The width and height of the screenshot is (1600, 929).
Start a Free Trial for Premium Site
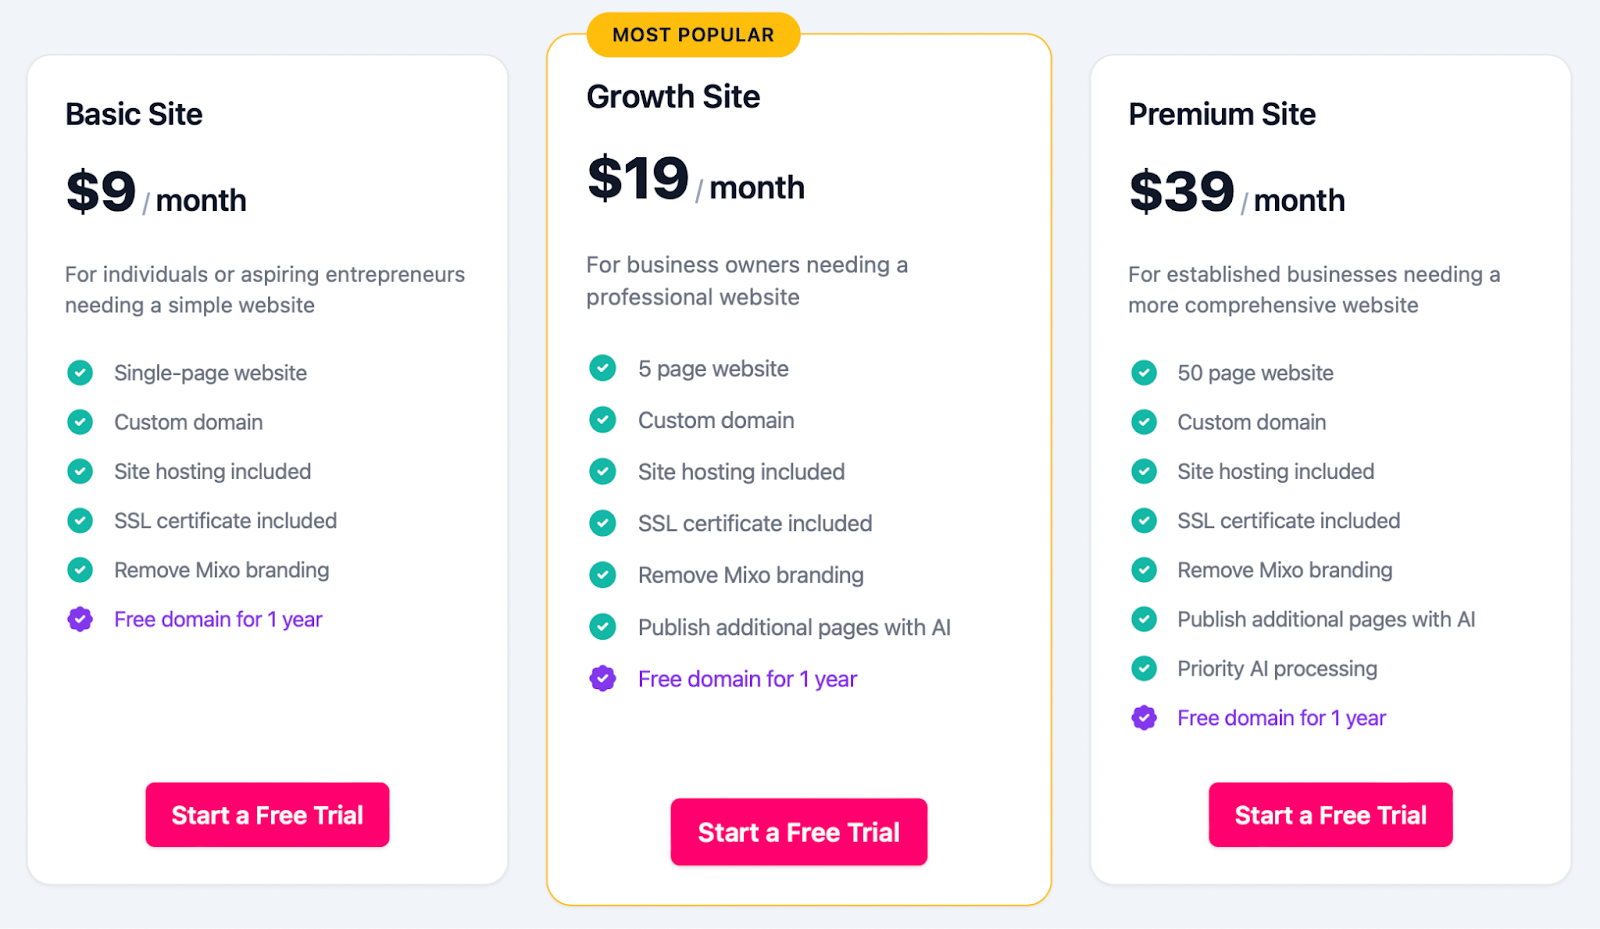[1330, 815]
